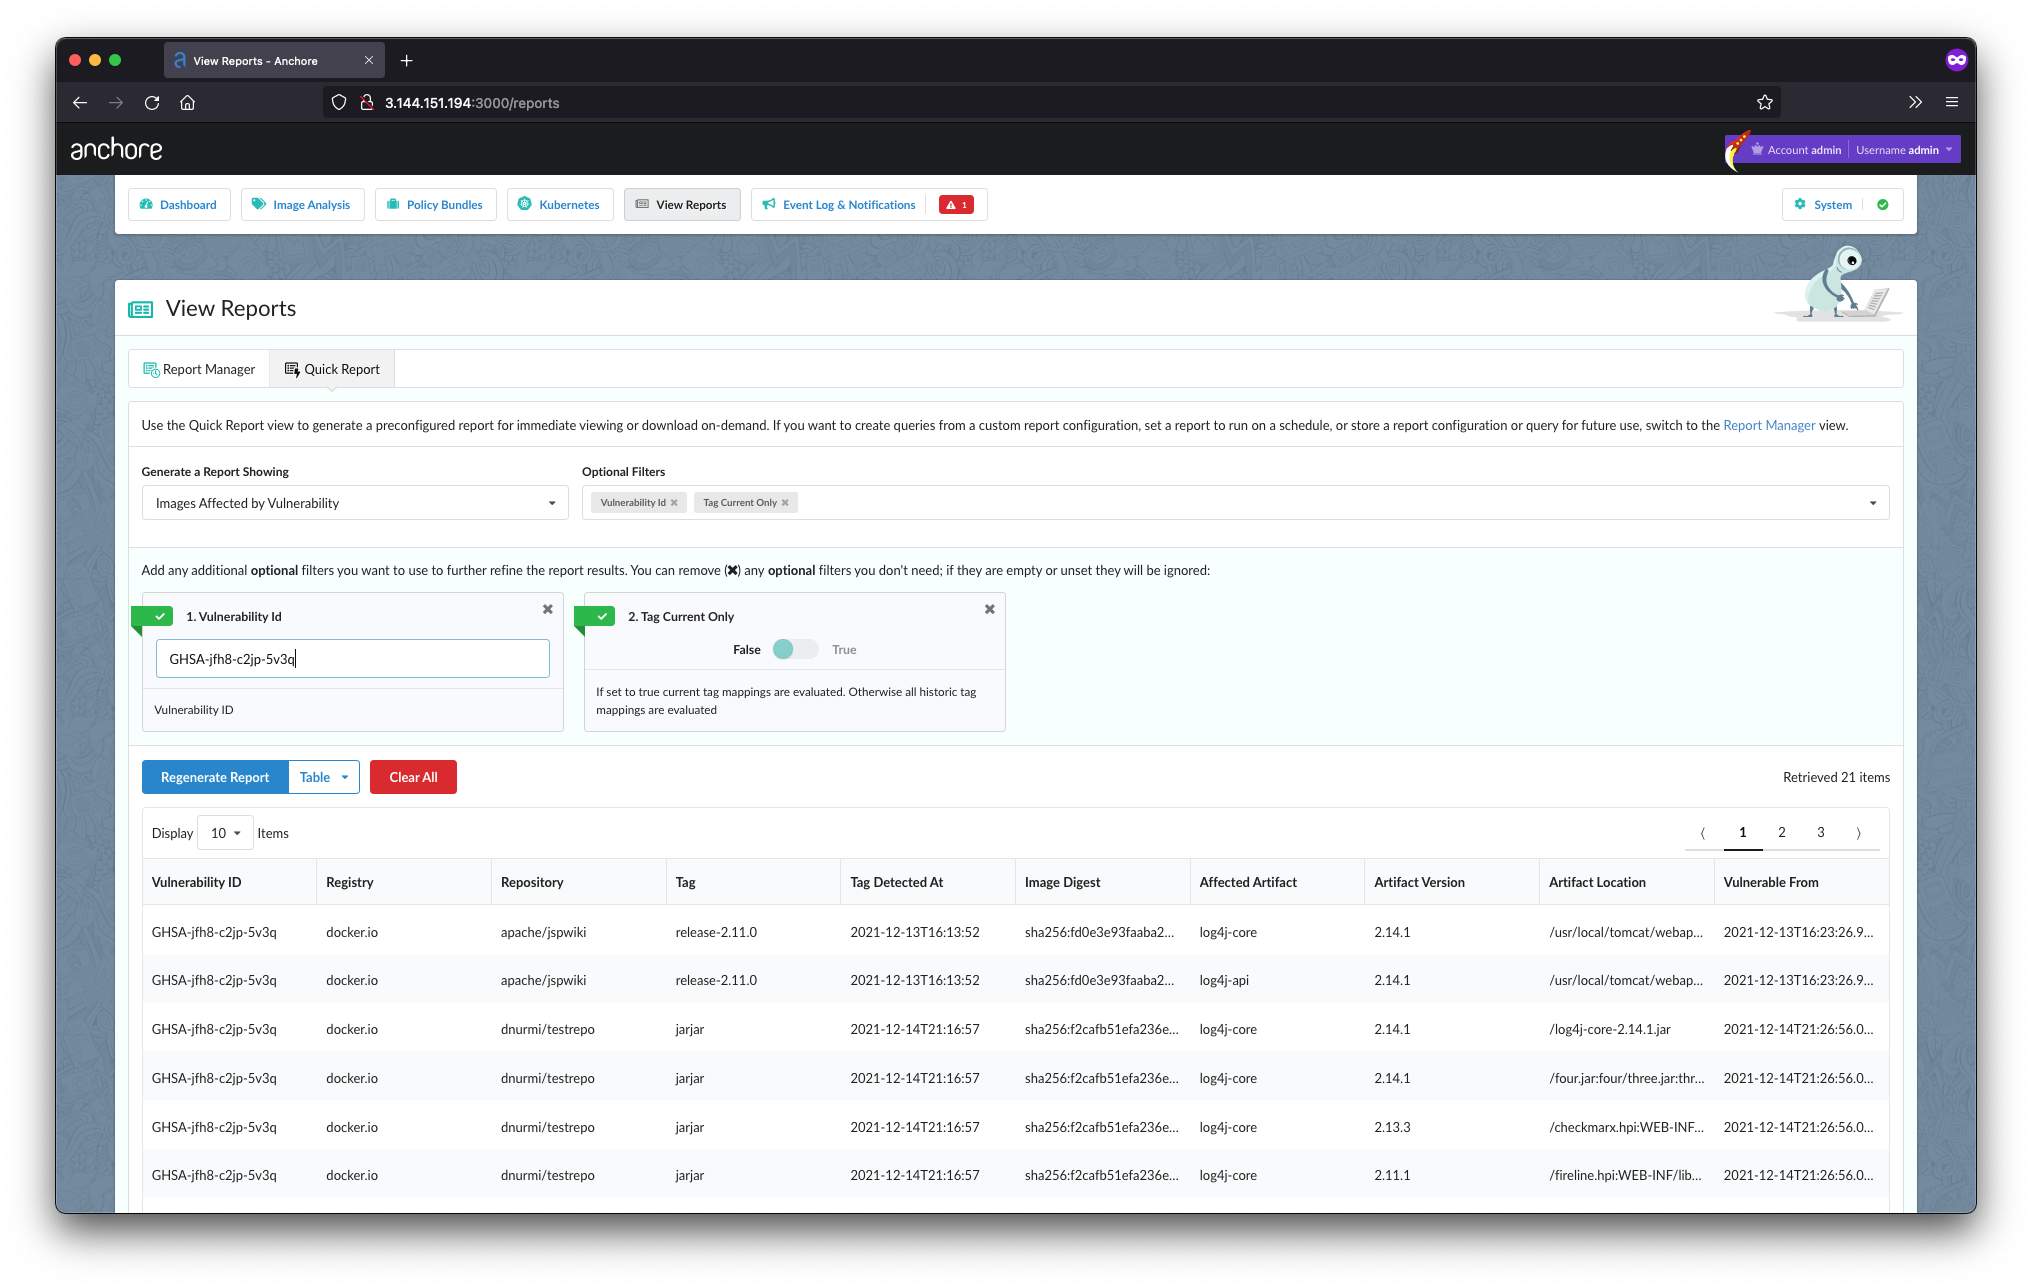Switch to the Report Manager tab
This screenshot has height=1287, width=2032.
click(x=199, y=369)
